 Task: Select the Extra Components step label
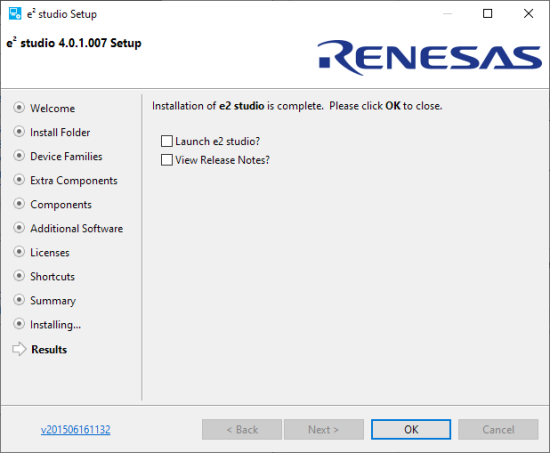pyautogui.click(x=74, y=180)
